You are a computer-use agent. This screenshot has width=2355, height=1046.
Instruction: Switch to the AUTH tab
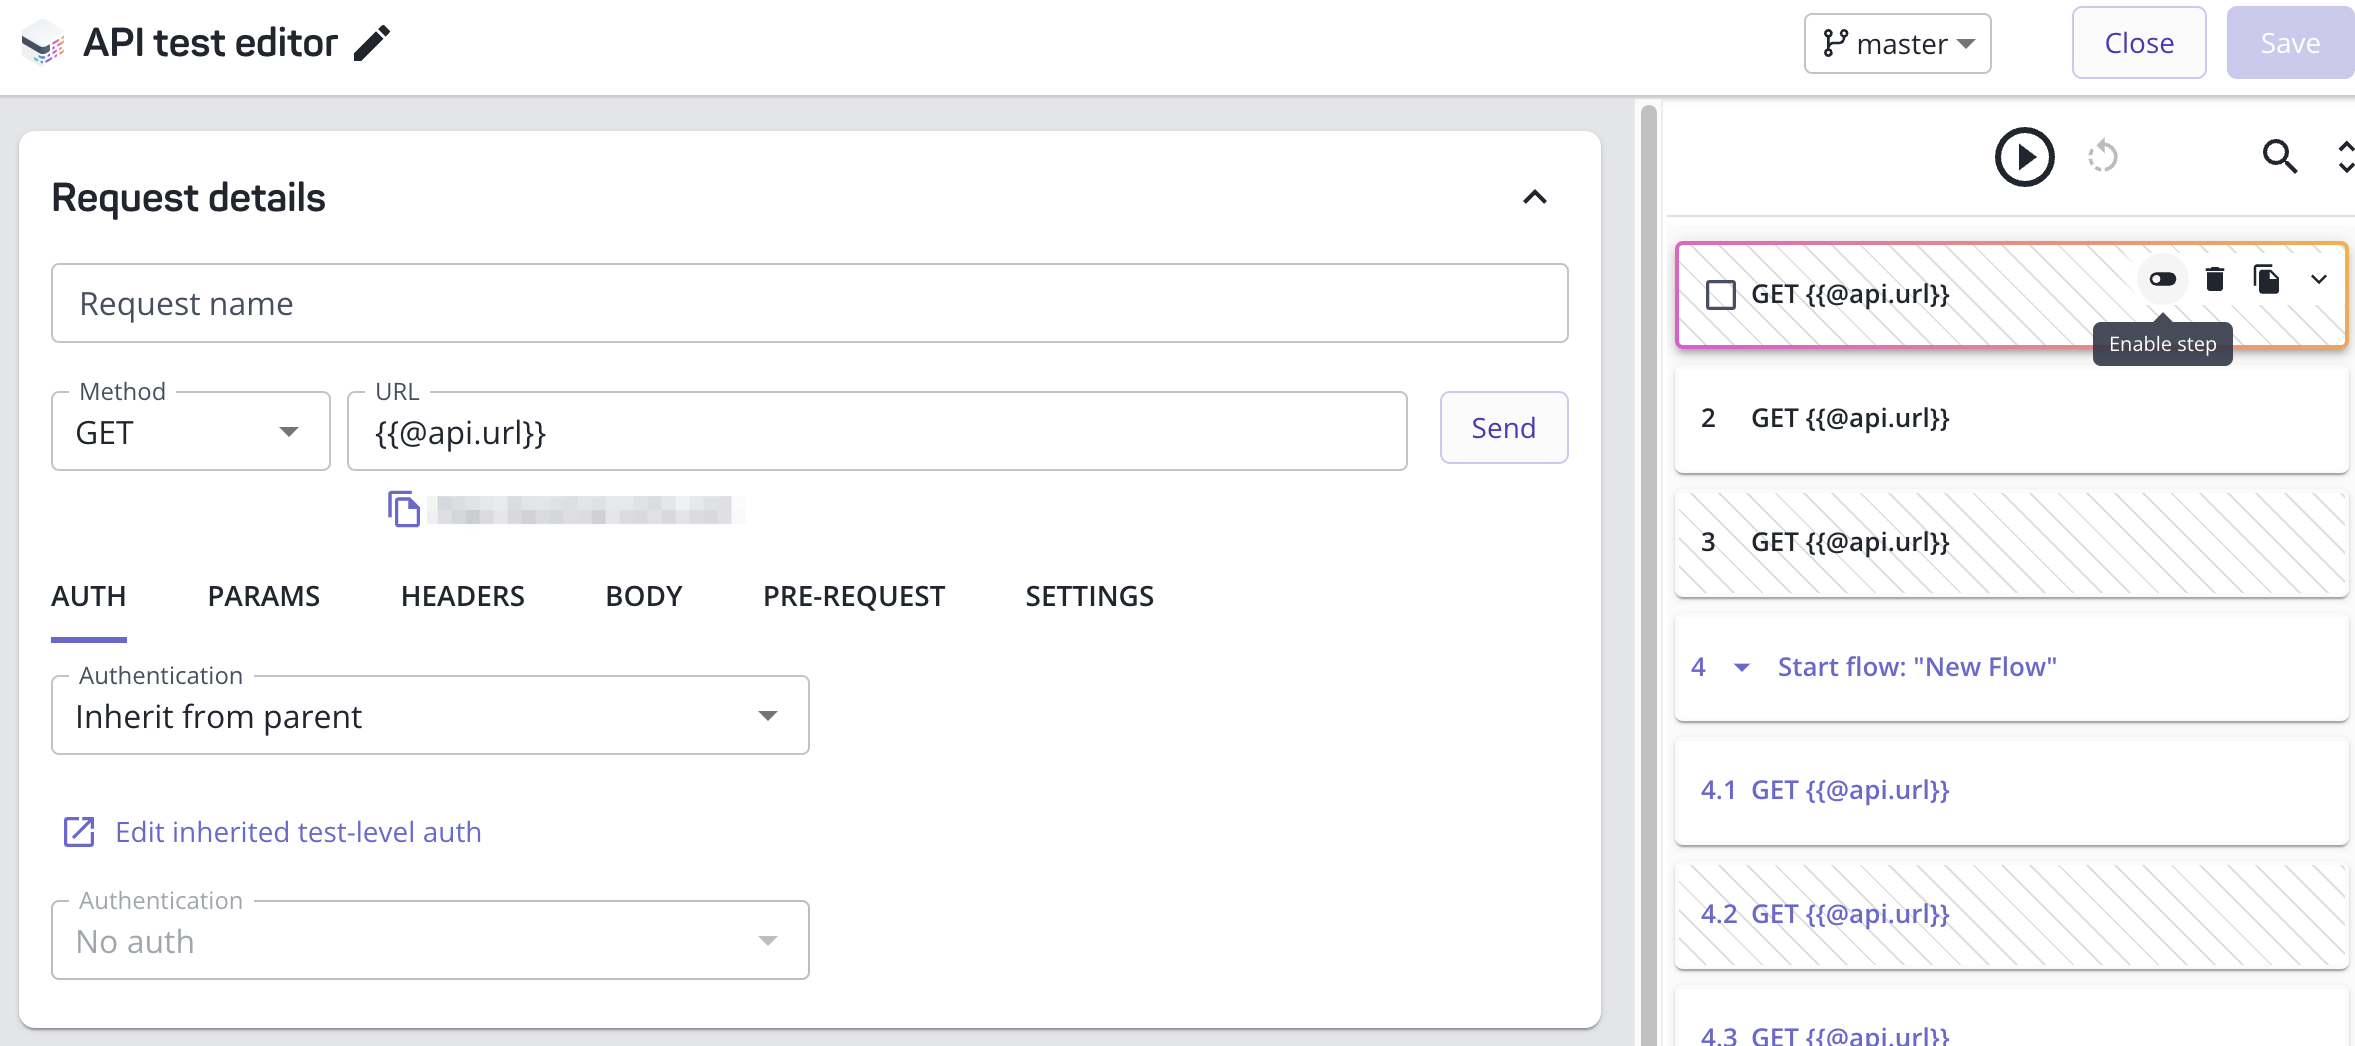pos(89,597)
